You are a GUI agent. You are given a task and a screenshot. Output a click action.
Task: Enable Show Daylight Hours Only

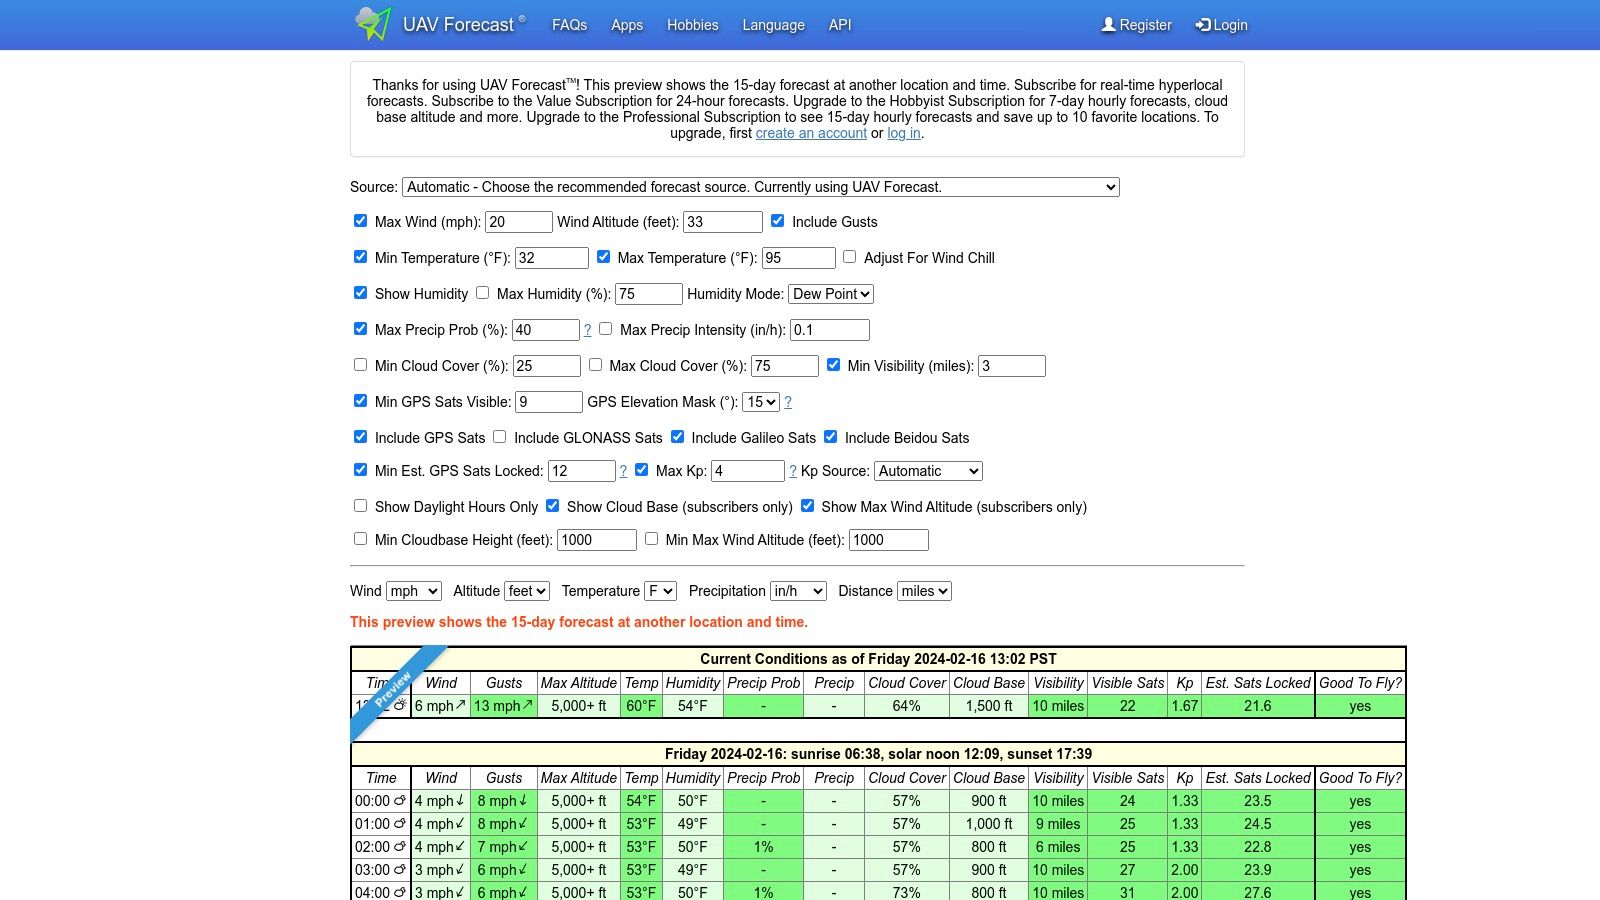click(360, 506)
